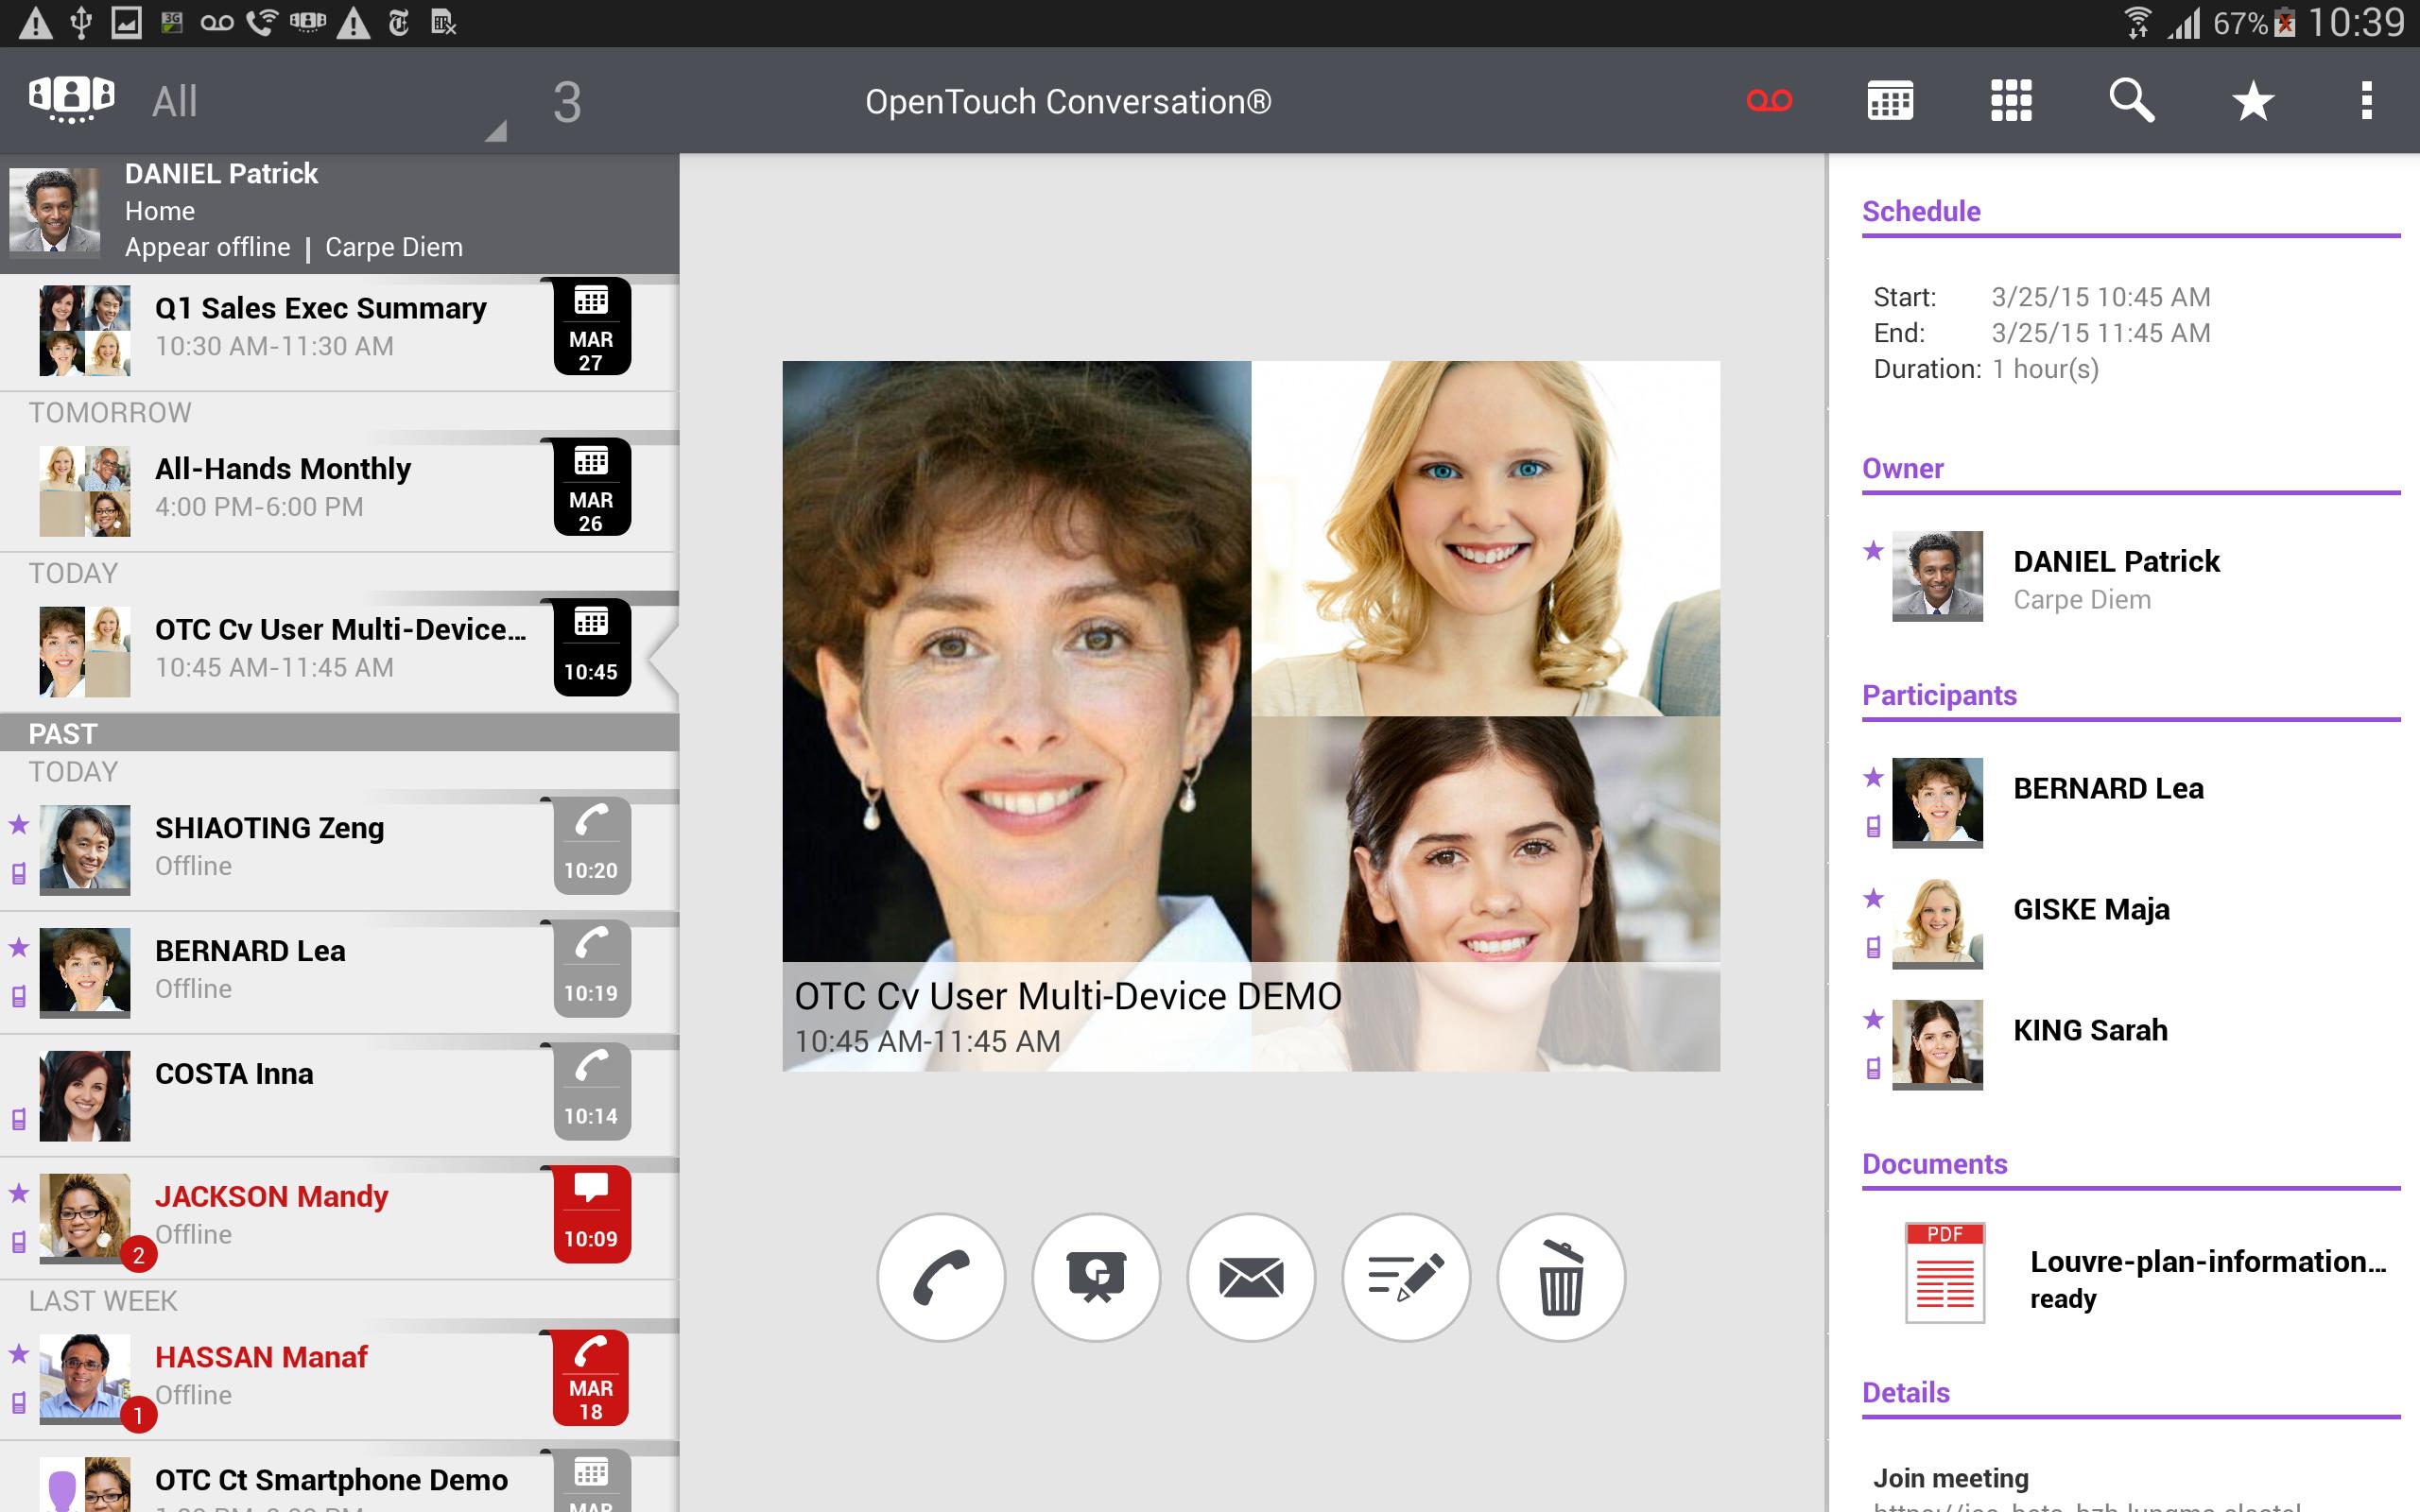Screen dimensions: 2420x1512
Task: Open screen sharing for the conference
Action: coord(1097,1277)
